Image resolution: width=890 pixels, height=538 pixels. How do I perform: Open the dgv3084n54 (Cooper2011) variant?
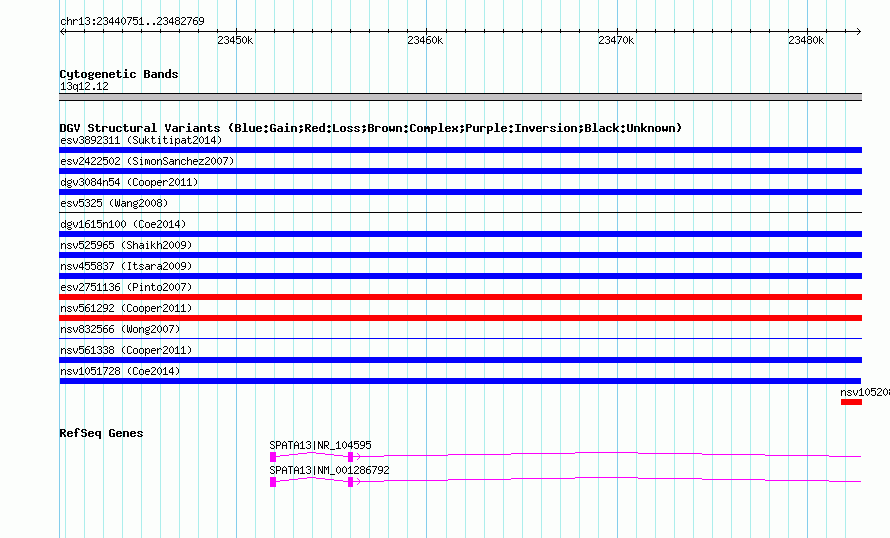(129, 182)
